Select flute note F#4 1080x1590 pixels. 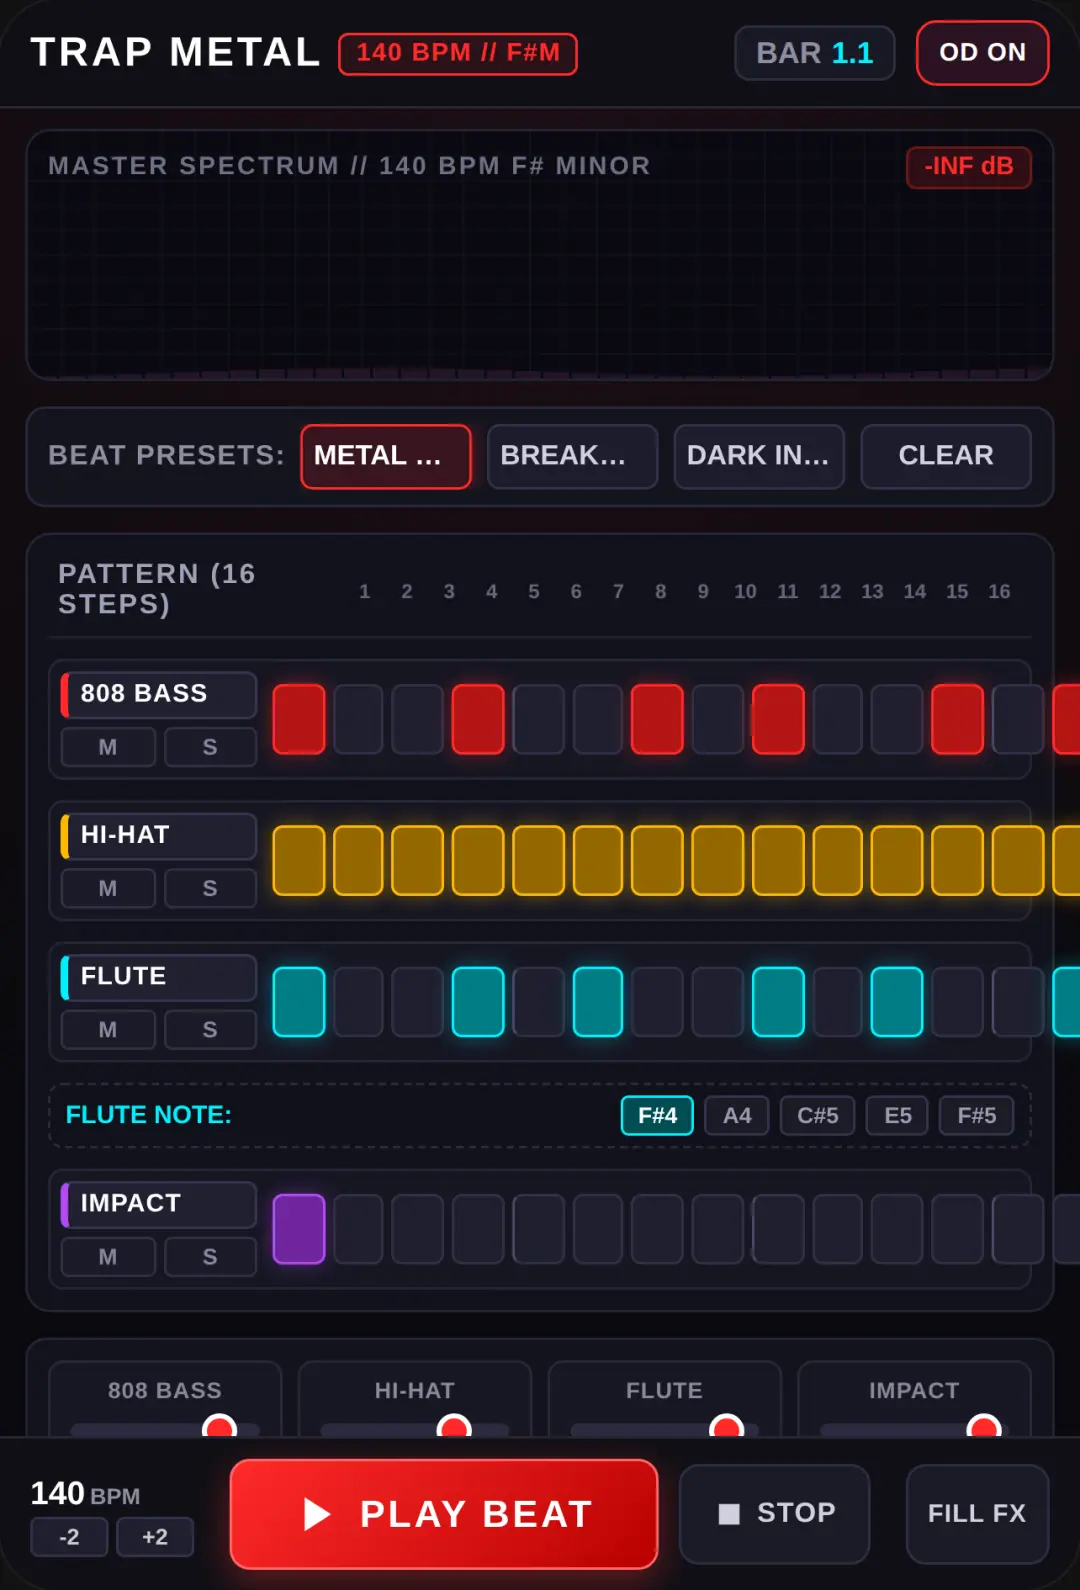[x=657, y=1115]
